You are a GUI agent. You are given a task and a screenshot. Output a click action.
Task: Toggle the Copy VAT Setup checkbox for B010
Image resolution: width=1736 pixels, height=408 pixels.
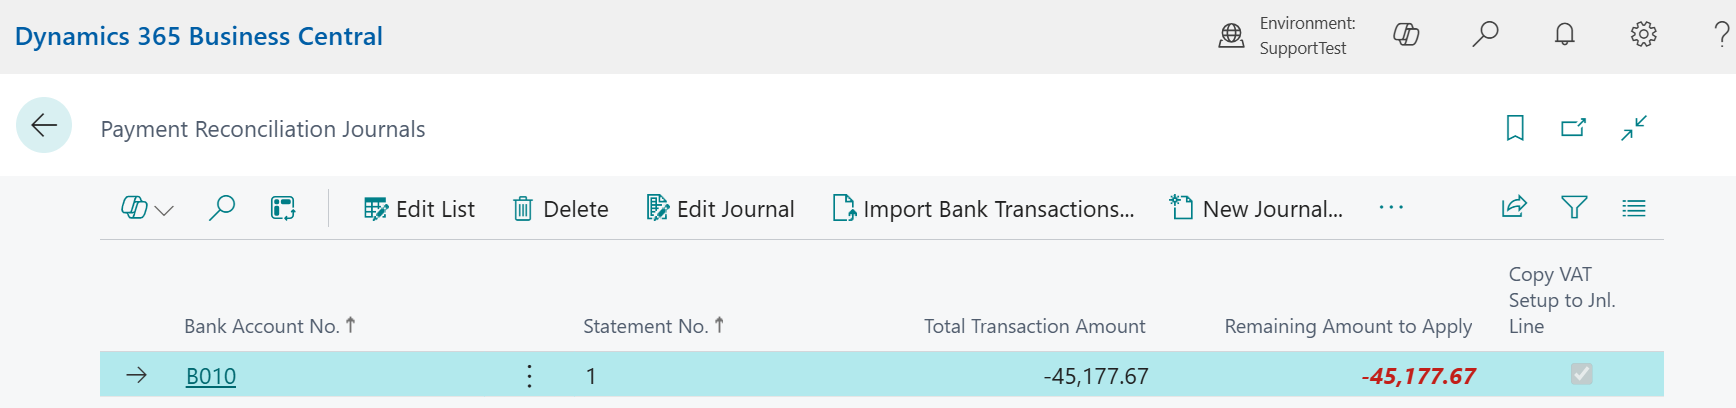1581,374
